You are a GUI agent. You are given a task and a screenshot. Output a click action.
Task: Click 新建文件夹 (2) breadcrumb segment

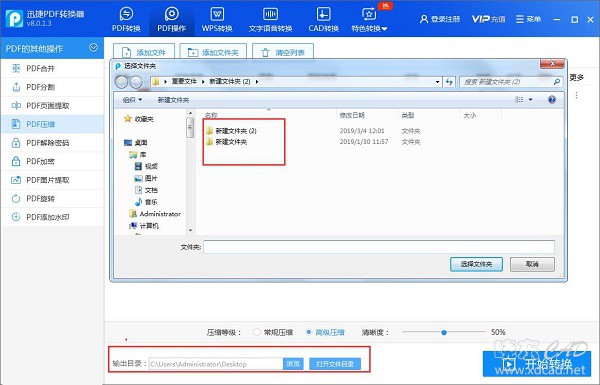230,82
